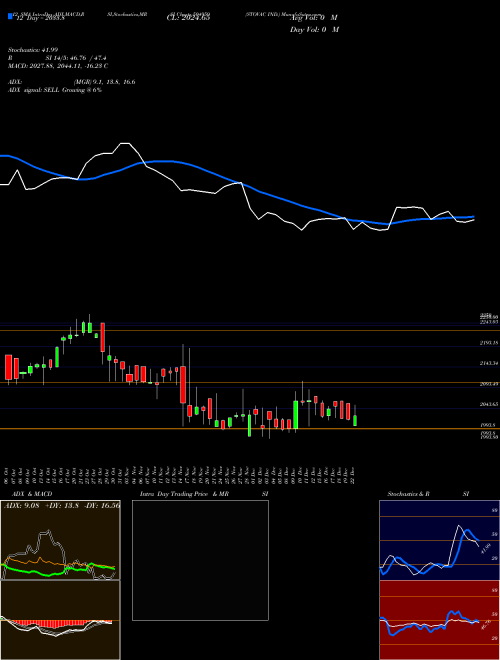
Task: Click the 2193.18 price axis label
Action: [489, 343]
